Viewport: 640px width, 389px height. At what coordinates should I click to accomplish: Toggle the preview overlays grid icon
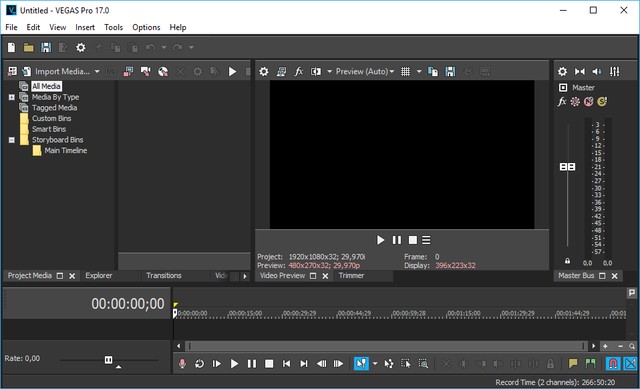click(405, 72)
